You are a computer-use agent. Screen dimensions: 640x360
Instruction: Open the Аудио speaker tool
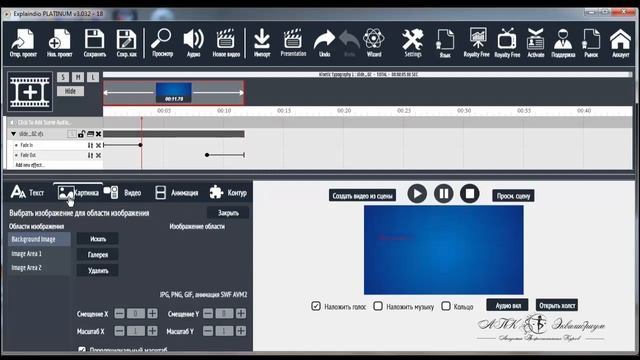[193, 42]
